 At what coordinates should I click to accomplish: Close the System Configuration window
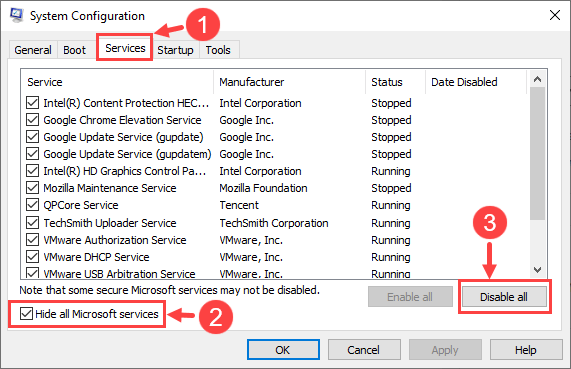coord(555,15)
